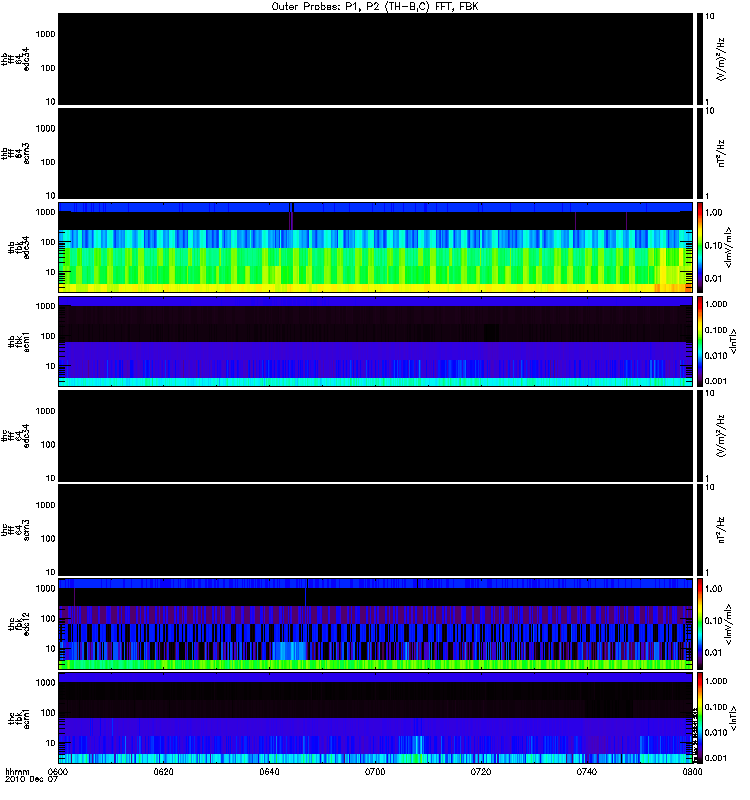Select the thc fff 64 scm3 axis label
The width and height of the screenshot is (750, 800).
point(15,530)
